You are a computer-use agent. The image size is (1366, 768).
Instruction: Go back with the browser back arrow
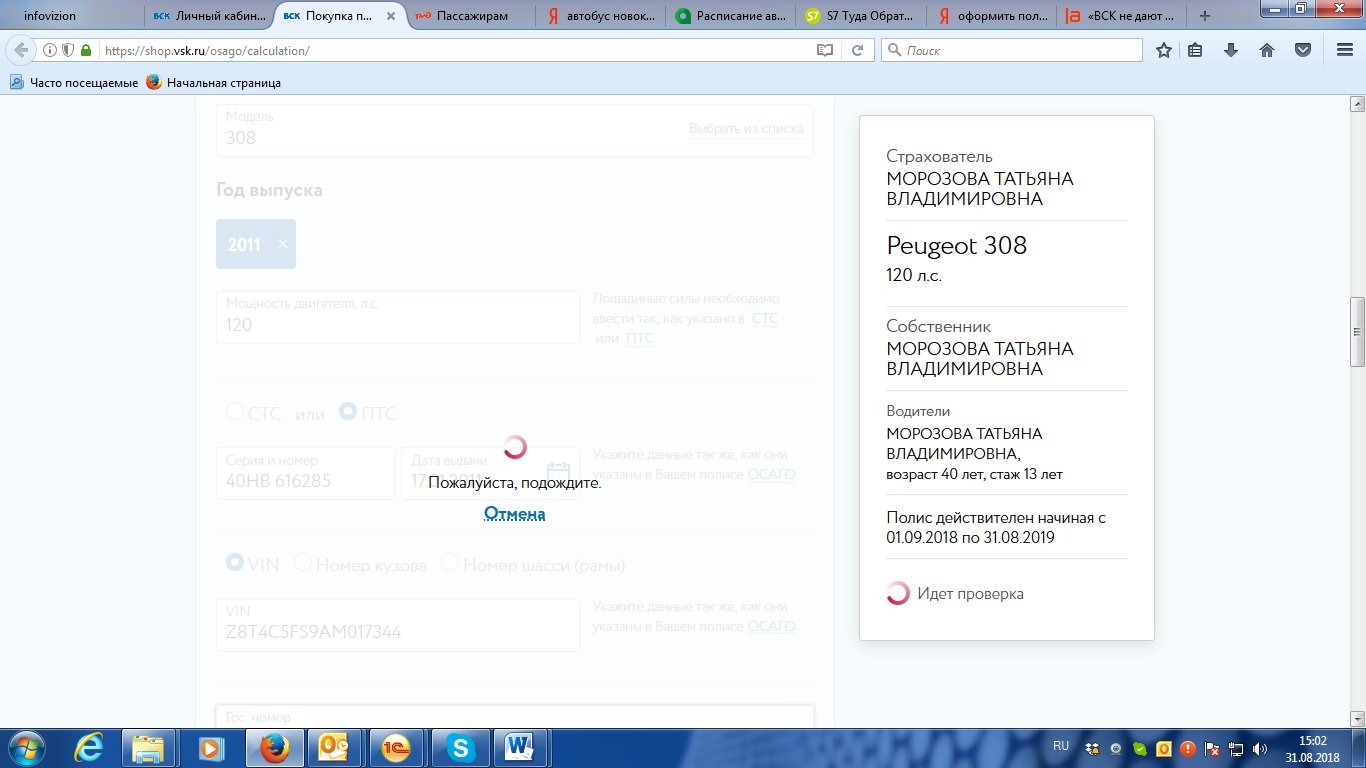pyautogui.click(x=21, y=50)
